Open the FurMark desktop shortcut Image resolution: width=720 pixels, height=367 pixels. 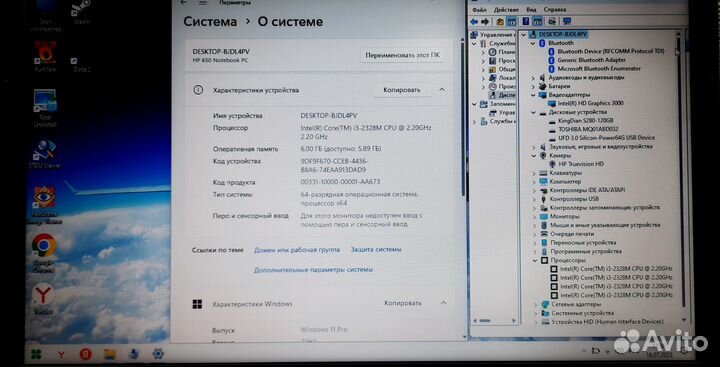(45, 57)
